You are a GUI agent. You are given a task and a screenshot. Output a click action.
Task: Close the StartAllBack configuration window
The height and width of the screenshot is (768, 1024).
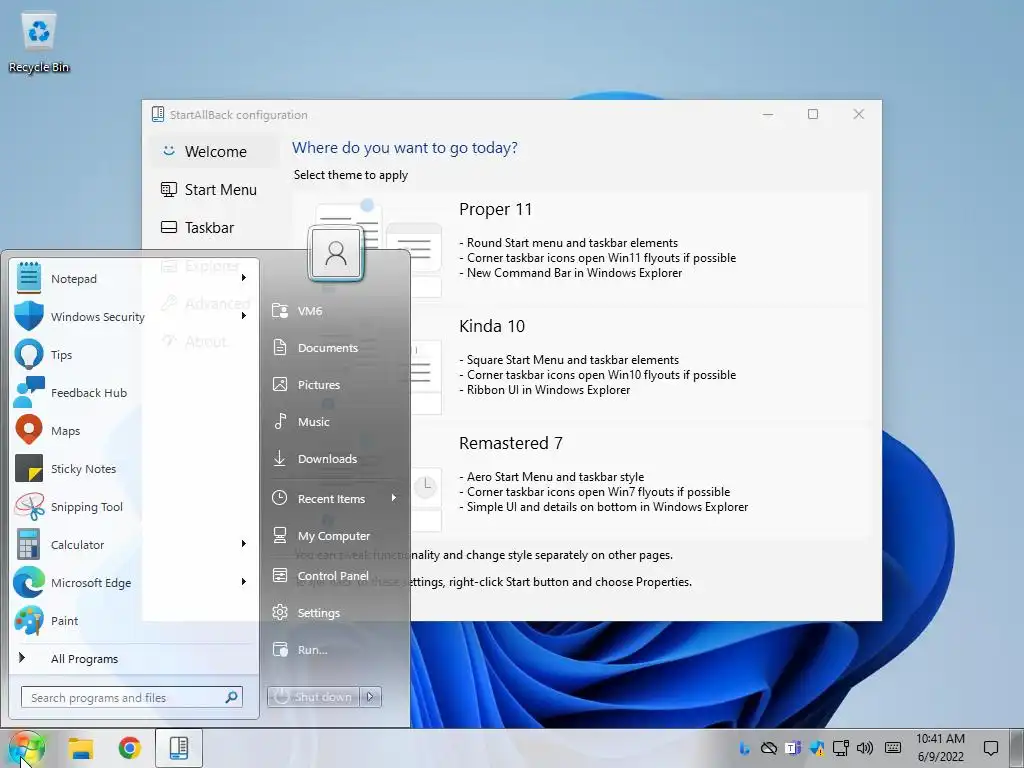click(859, 114)
